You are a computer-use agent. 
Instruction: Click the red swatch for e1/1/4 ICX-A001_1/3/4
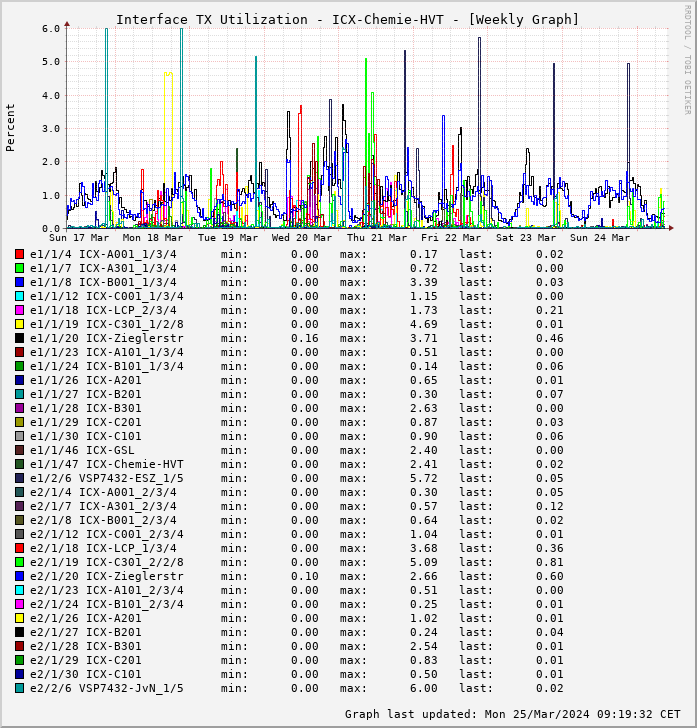coord(19,254)
